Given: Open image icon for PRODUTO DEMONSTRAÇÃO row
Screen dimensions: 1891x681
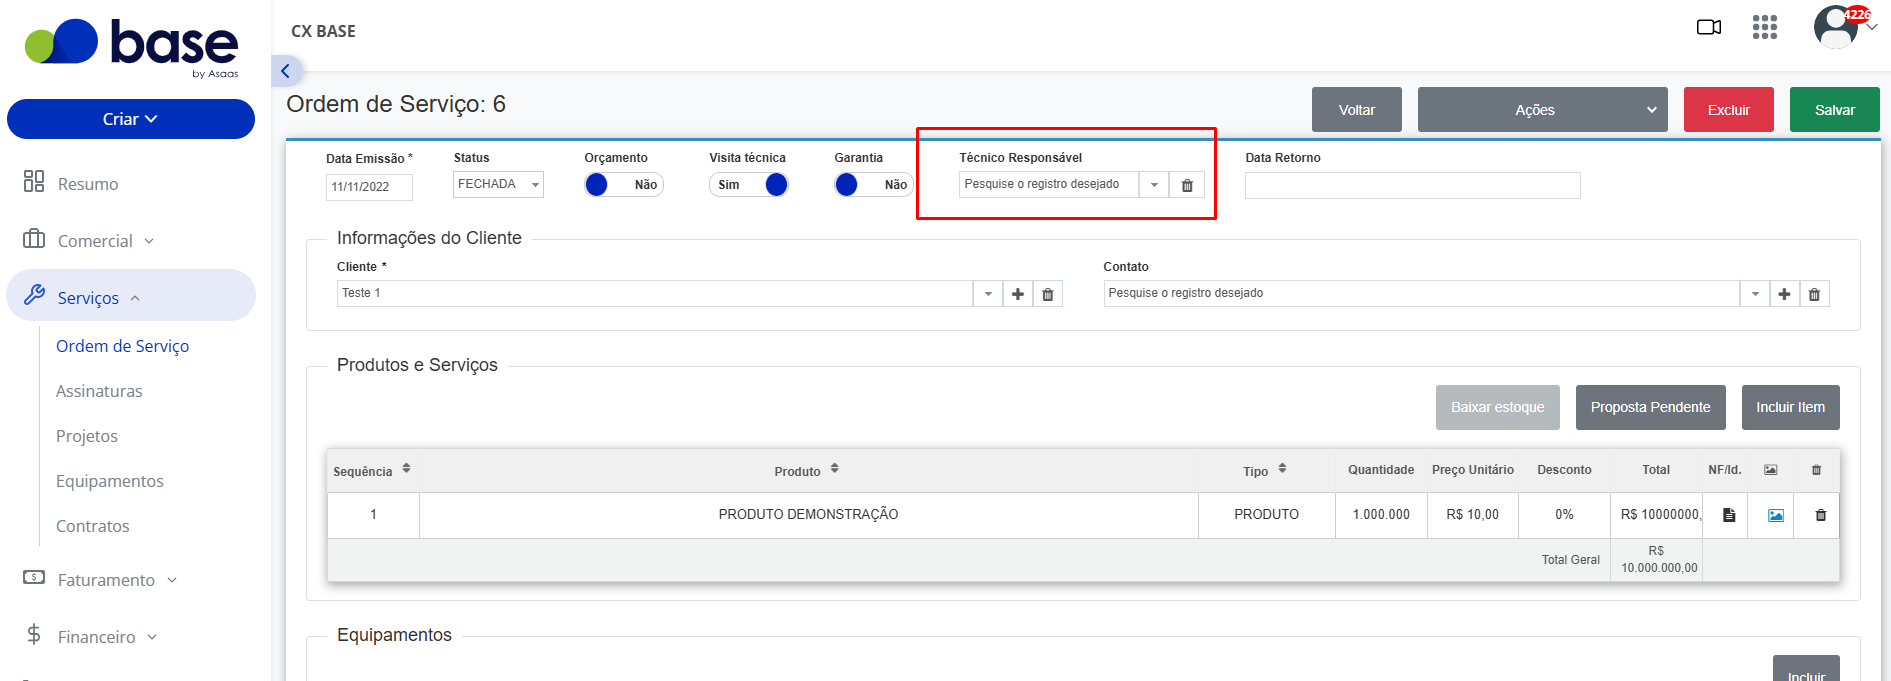Looking at the screenshot, I should click(x=1776, y=515).
